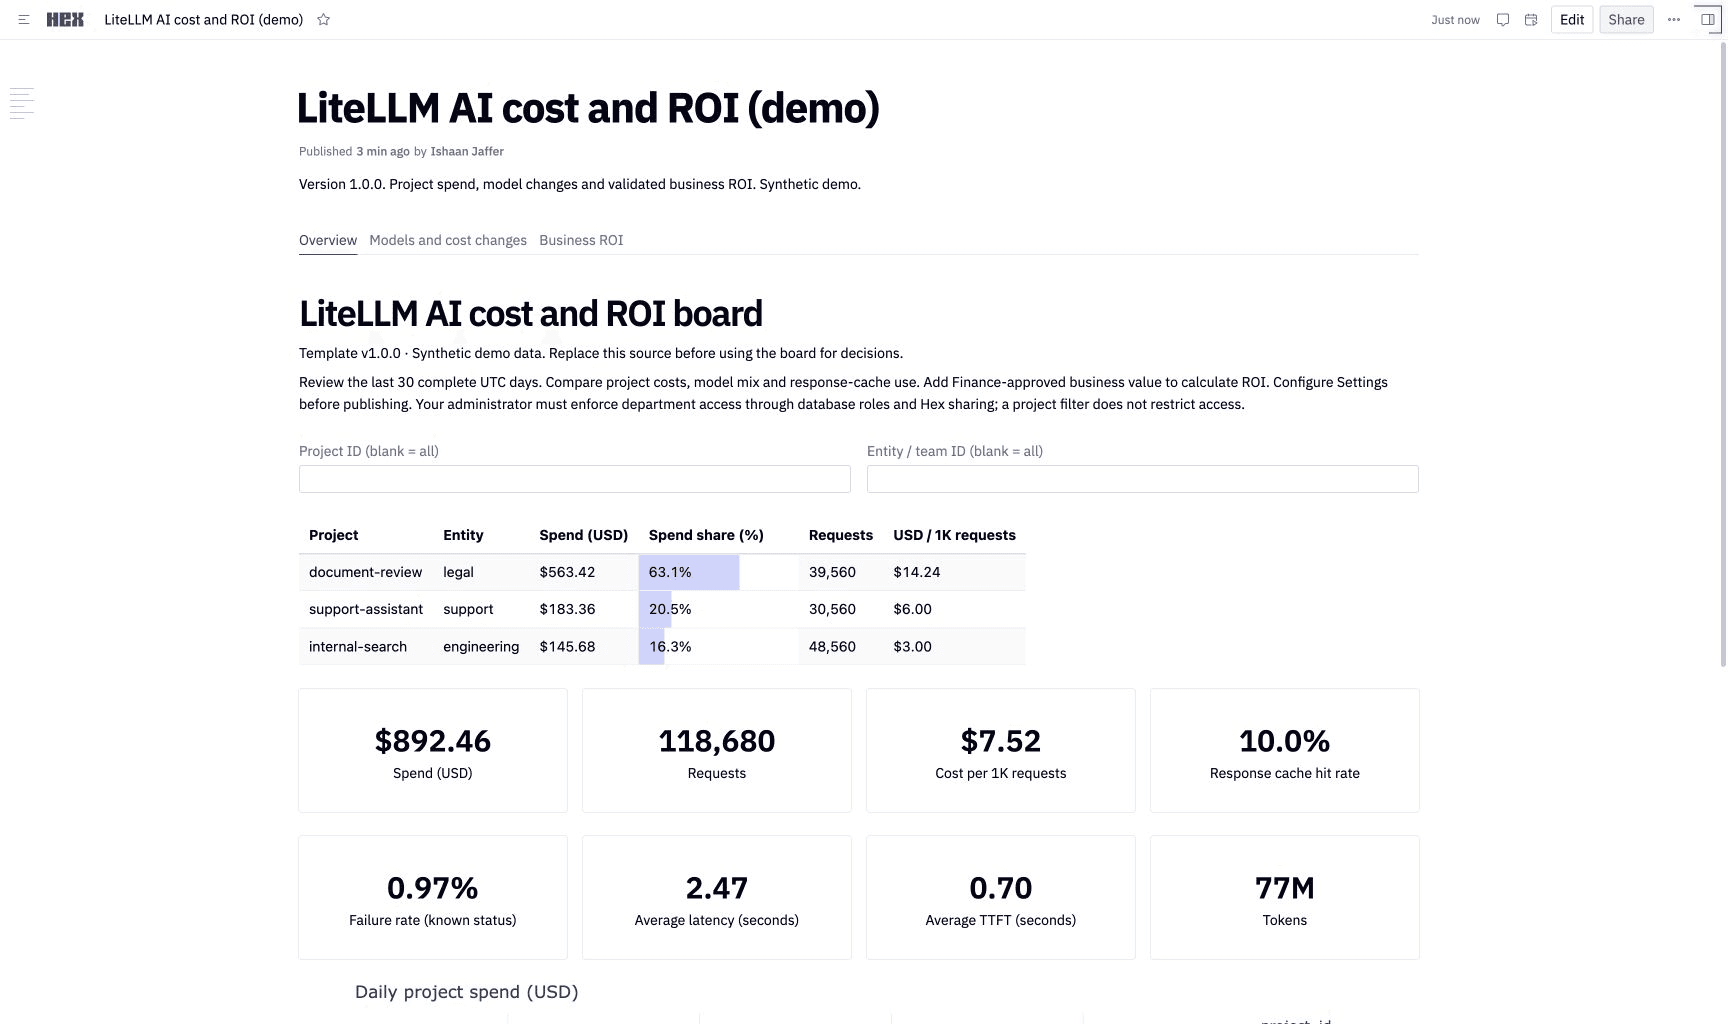Click the $563.42 spend cell
Viewport: 1728px width, 1024px height.
click(584, 572)
